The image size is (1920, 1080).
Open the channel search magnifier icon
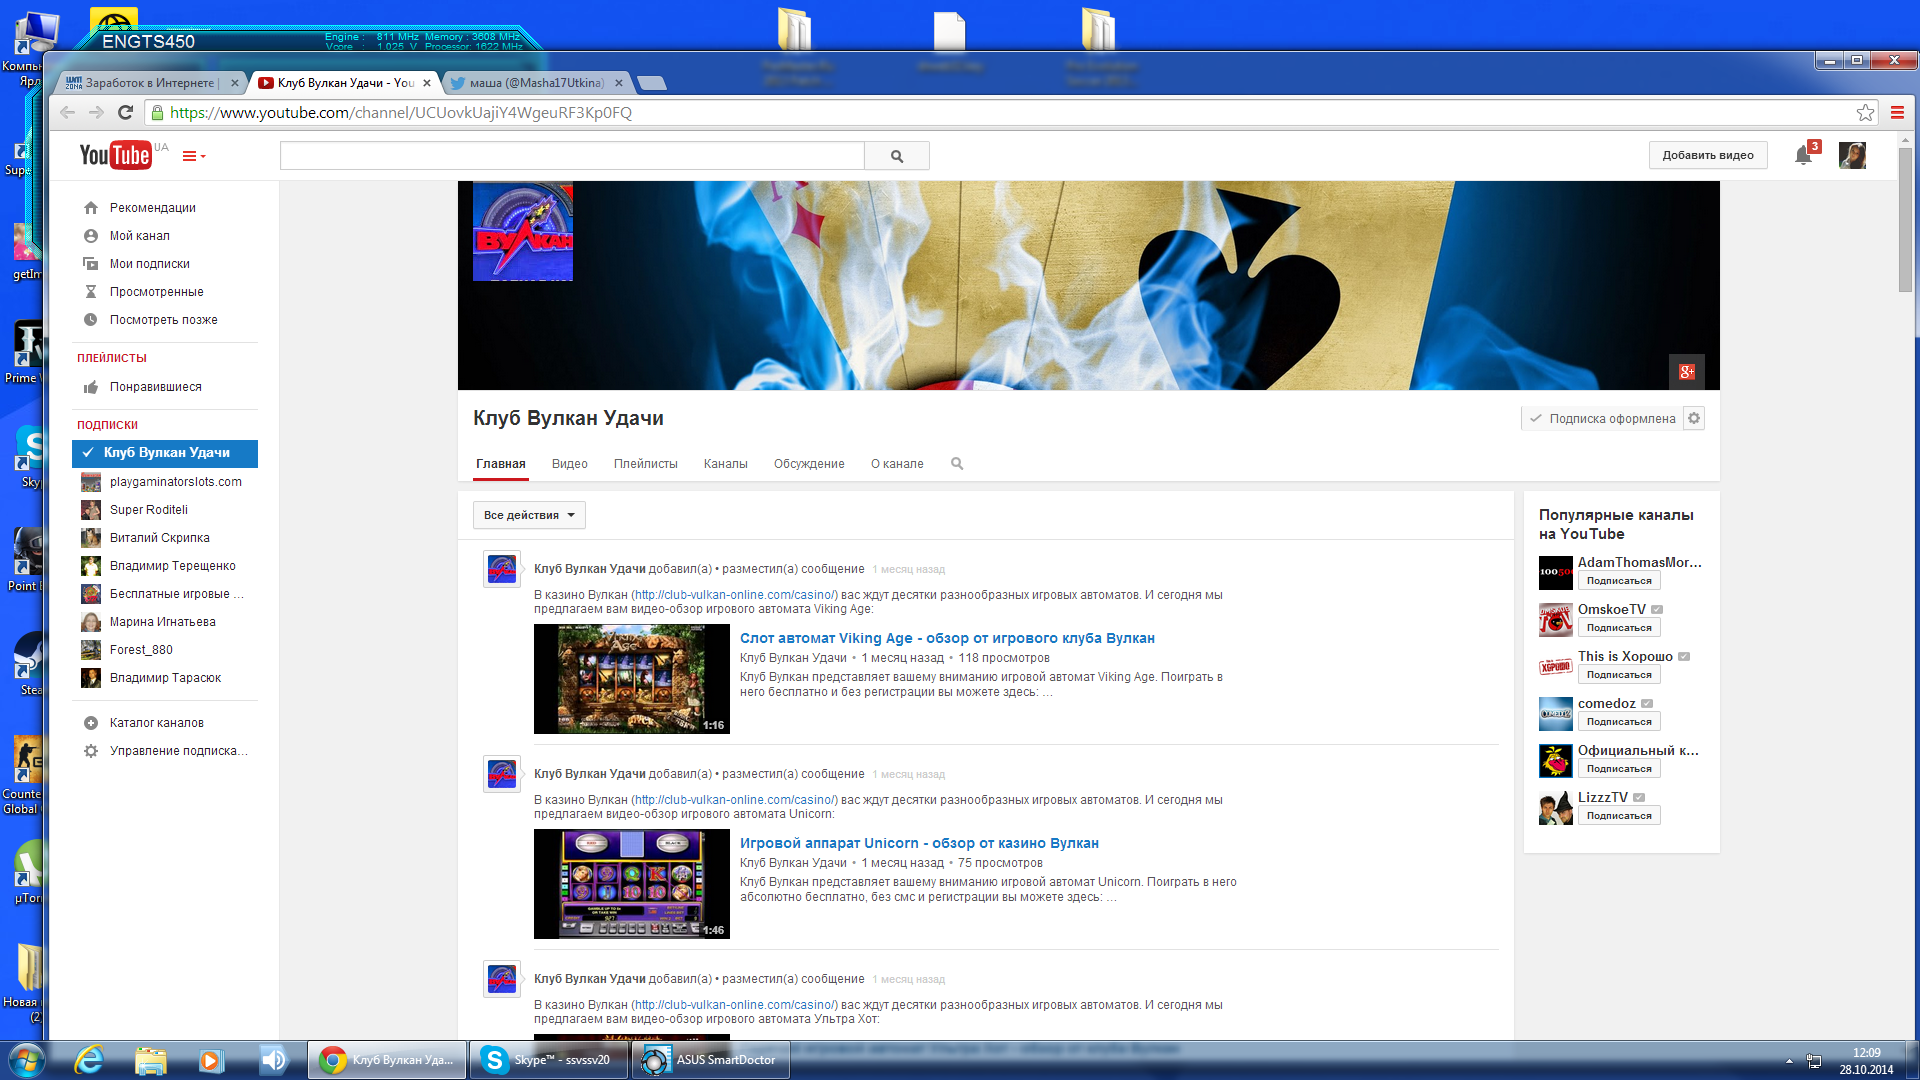pos(957,464)
